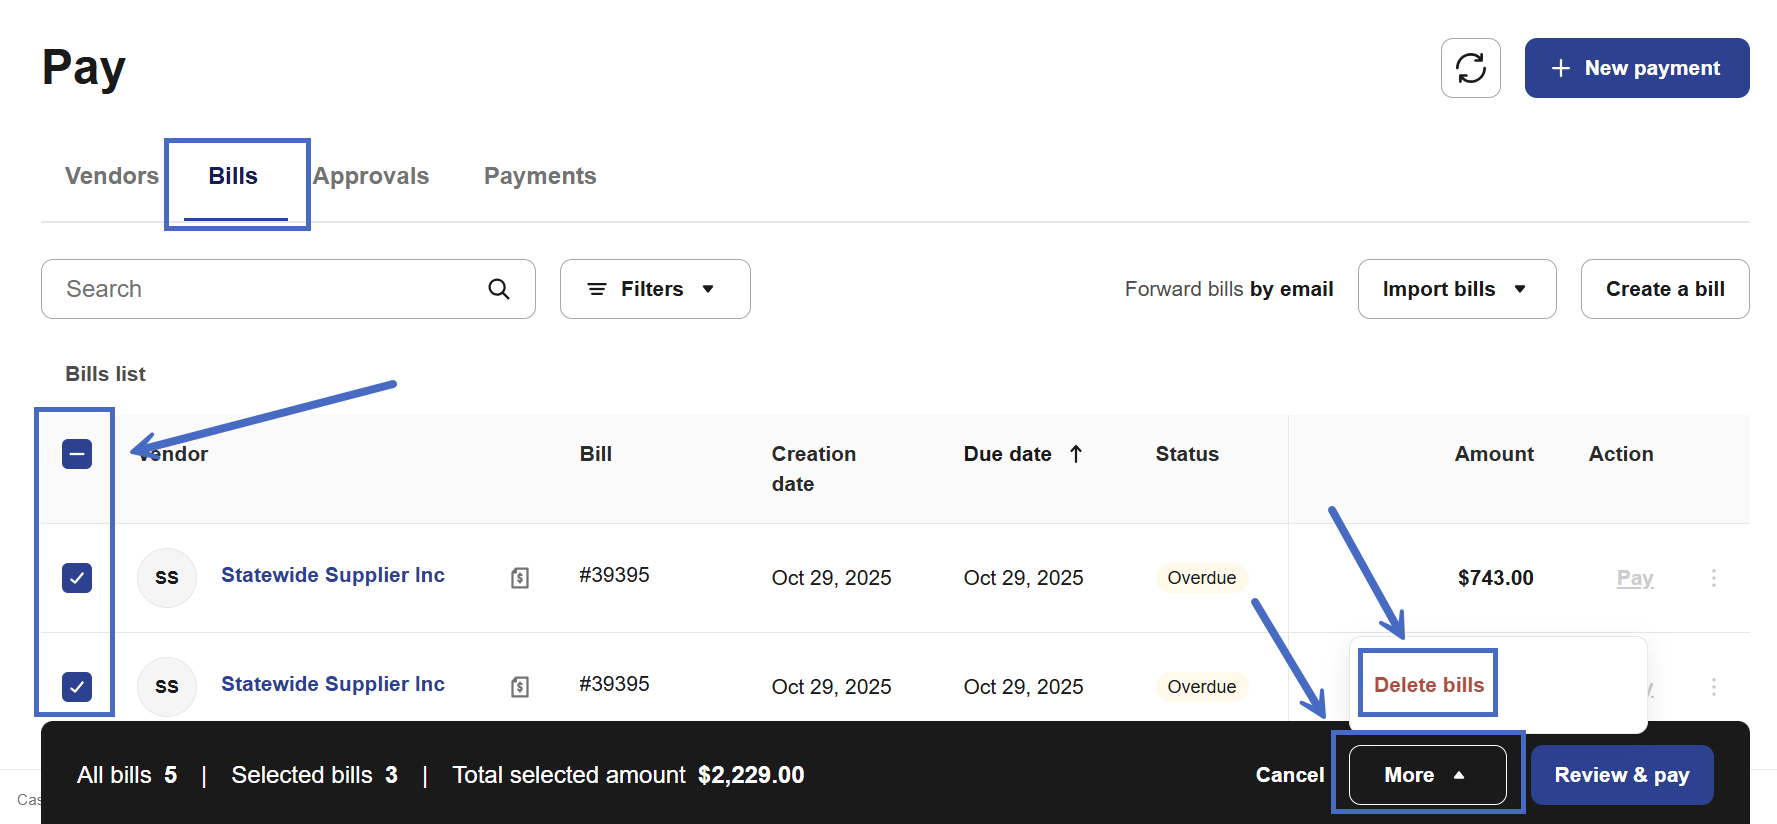Sort by Due date using the arrow
The image size is (1777, 824).
pos(1076,454)
